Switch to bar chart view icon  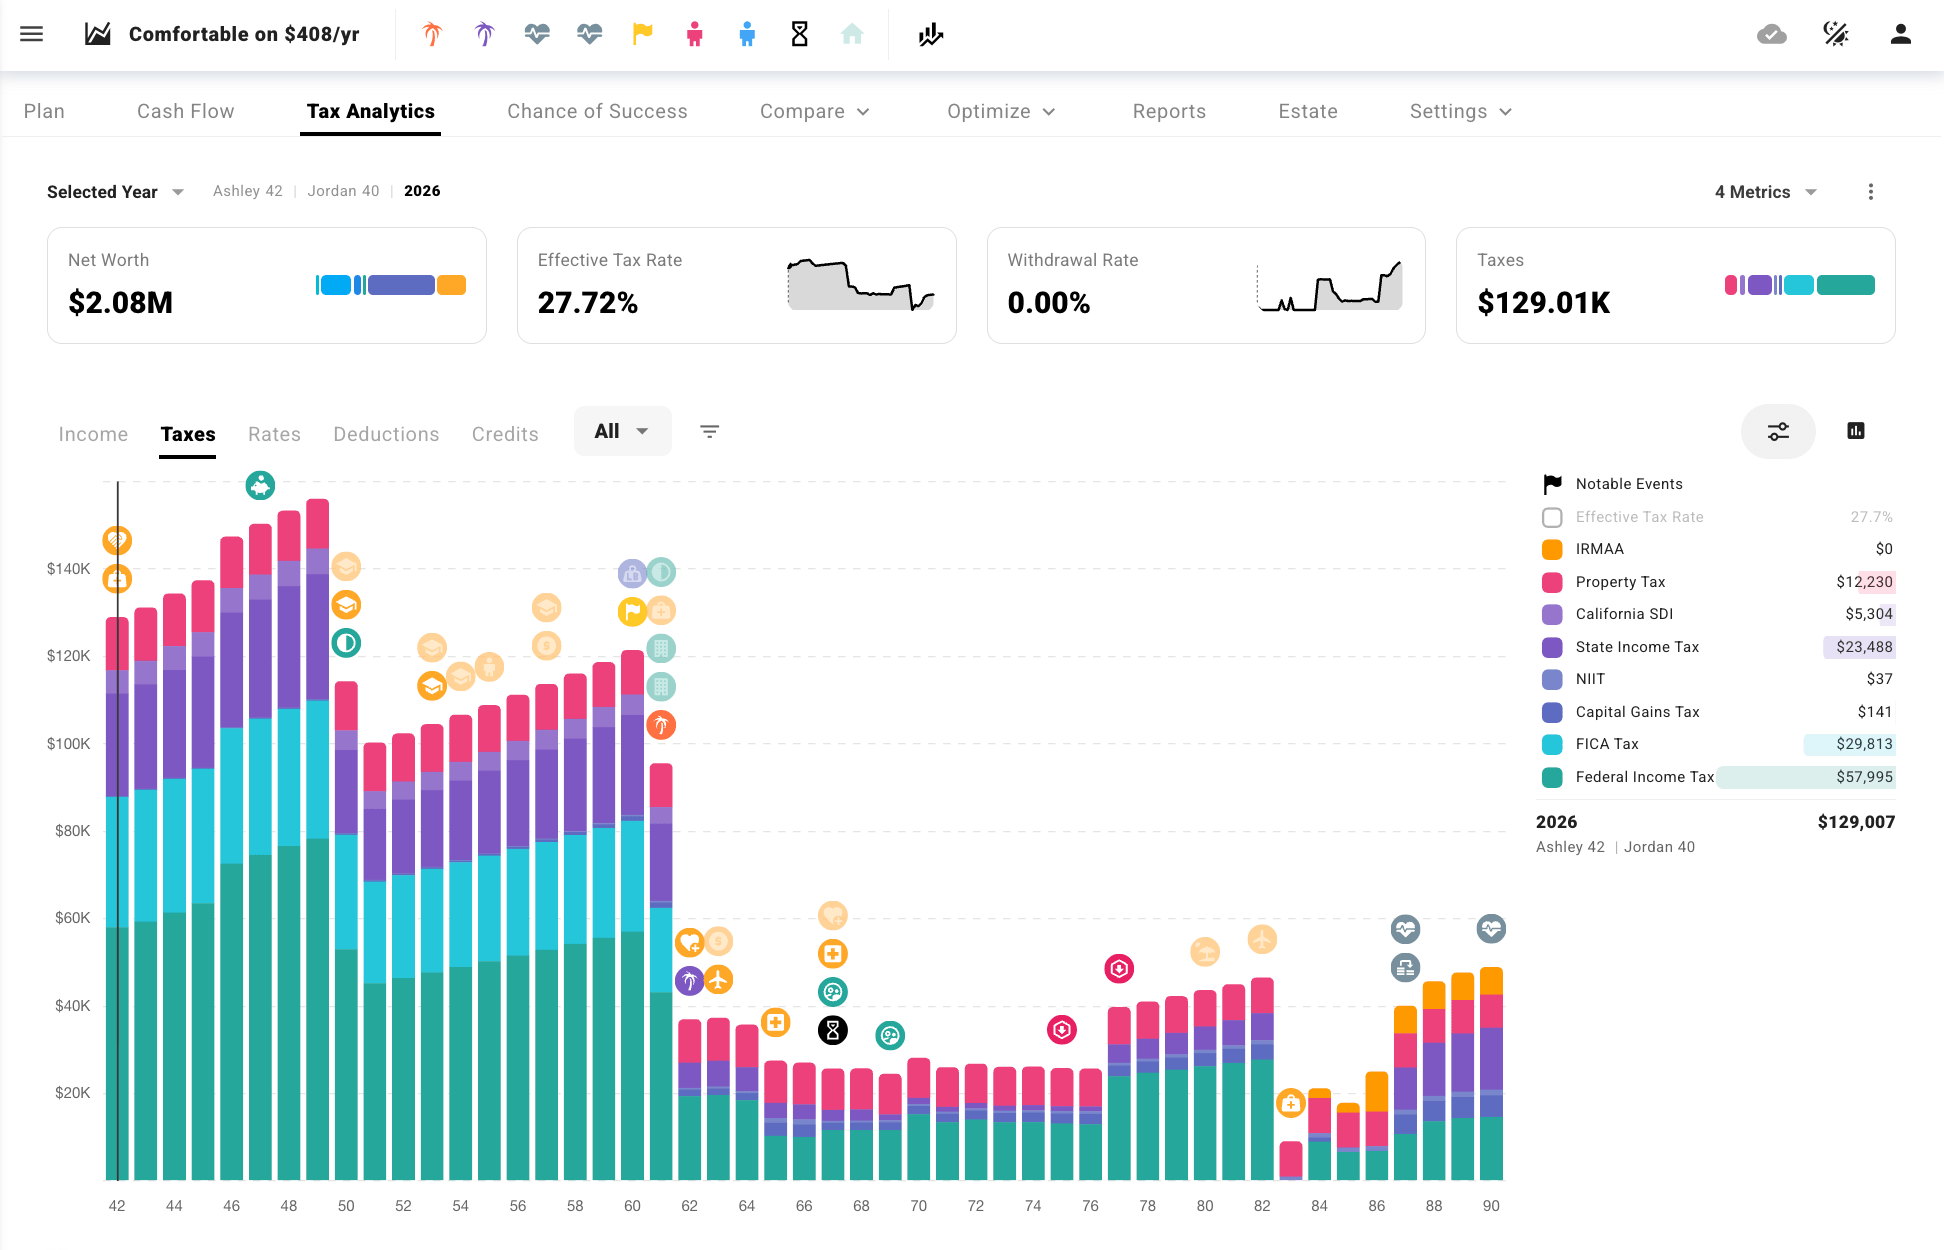click(x=1856, y=431)
